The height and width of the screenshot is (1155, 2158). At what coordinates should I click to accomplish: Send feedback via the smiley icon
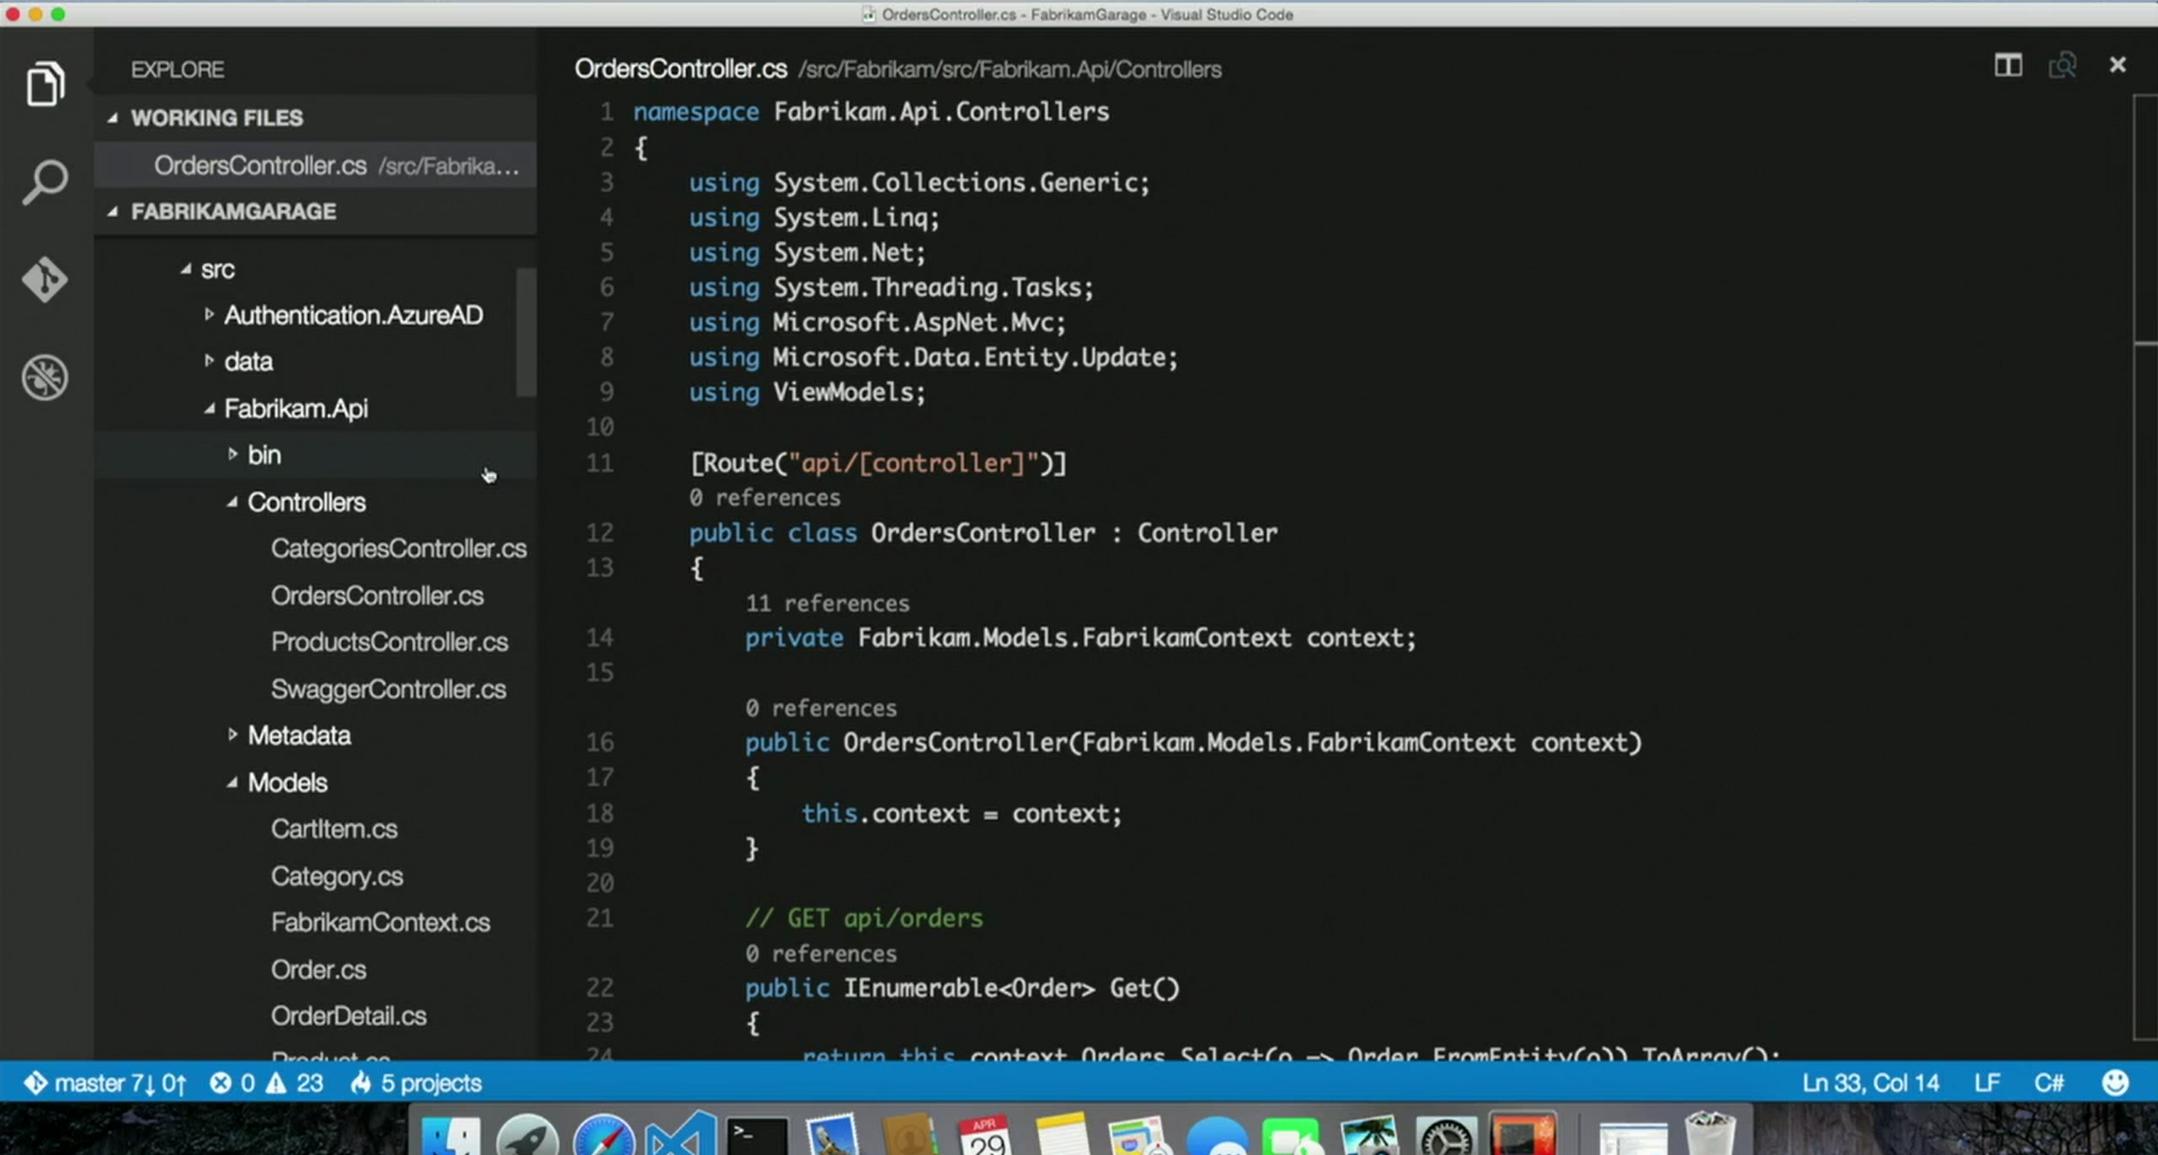point(2115,1083)
